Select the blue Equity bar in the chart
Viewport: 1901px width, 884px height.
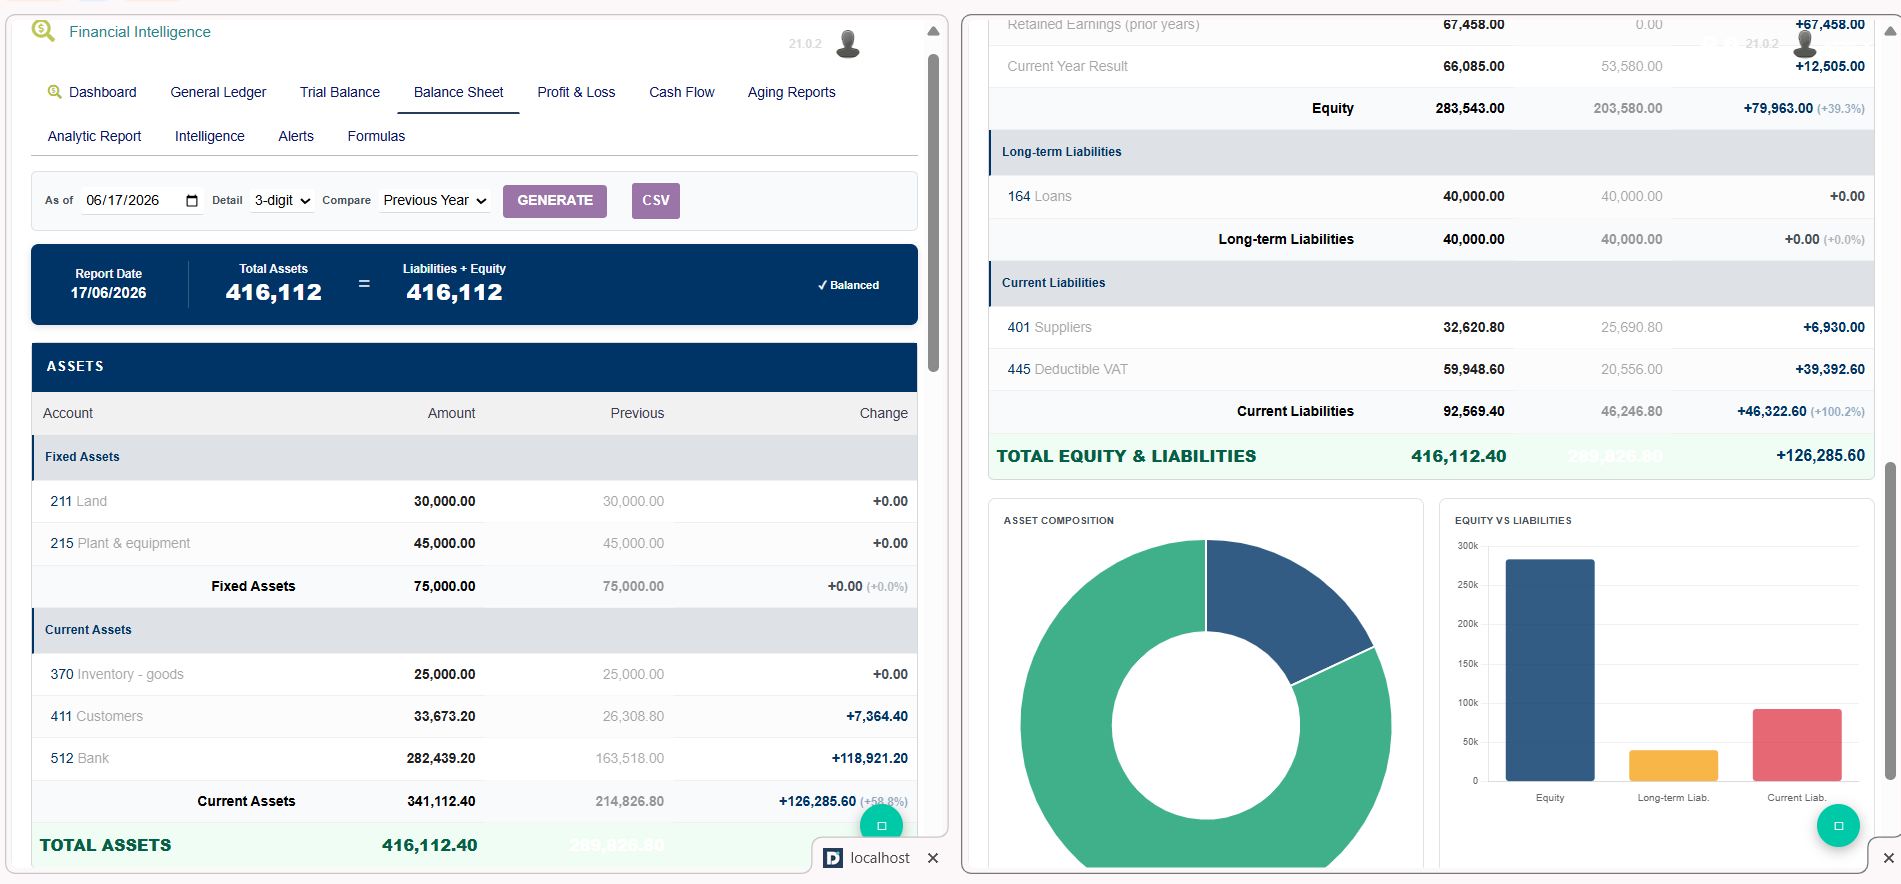pyautogui.click(x=1550, y=670)
